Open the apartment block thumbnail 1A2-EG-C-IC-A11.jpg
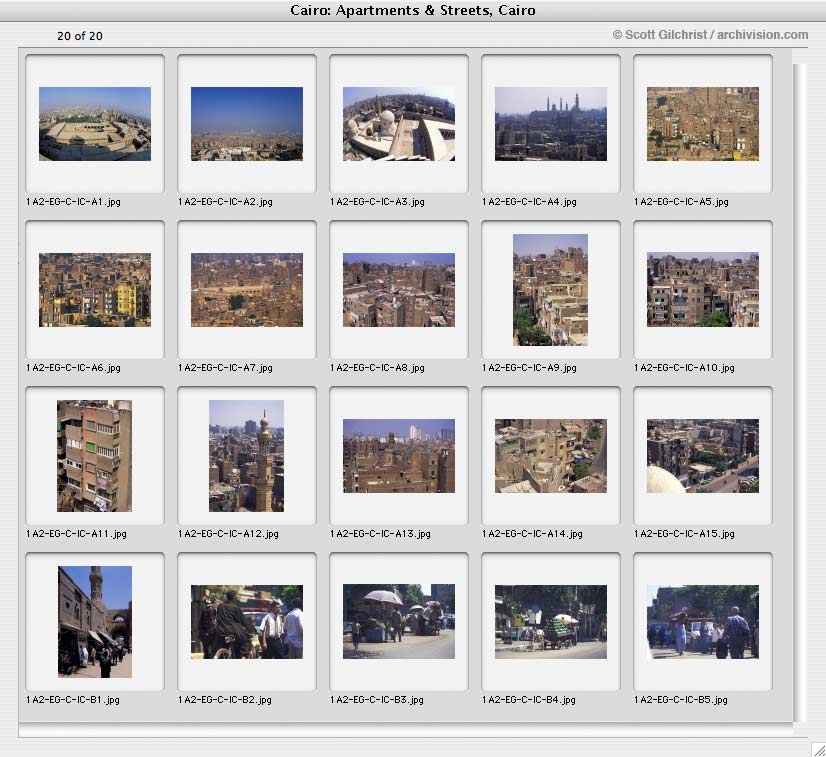This screenshot has width=826, height=757. click(x=94, y=456)
